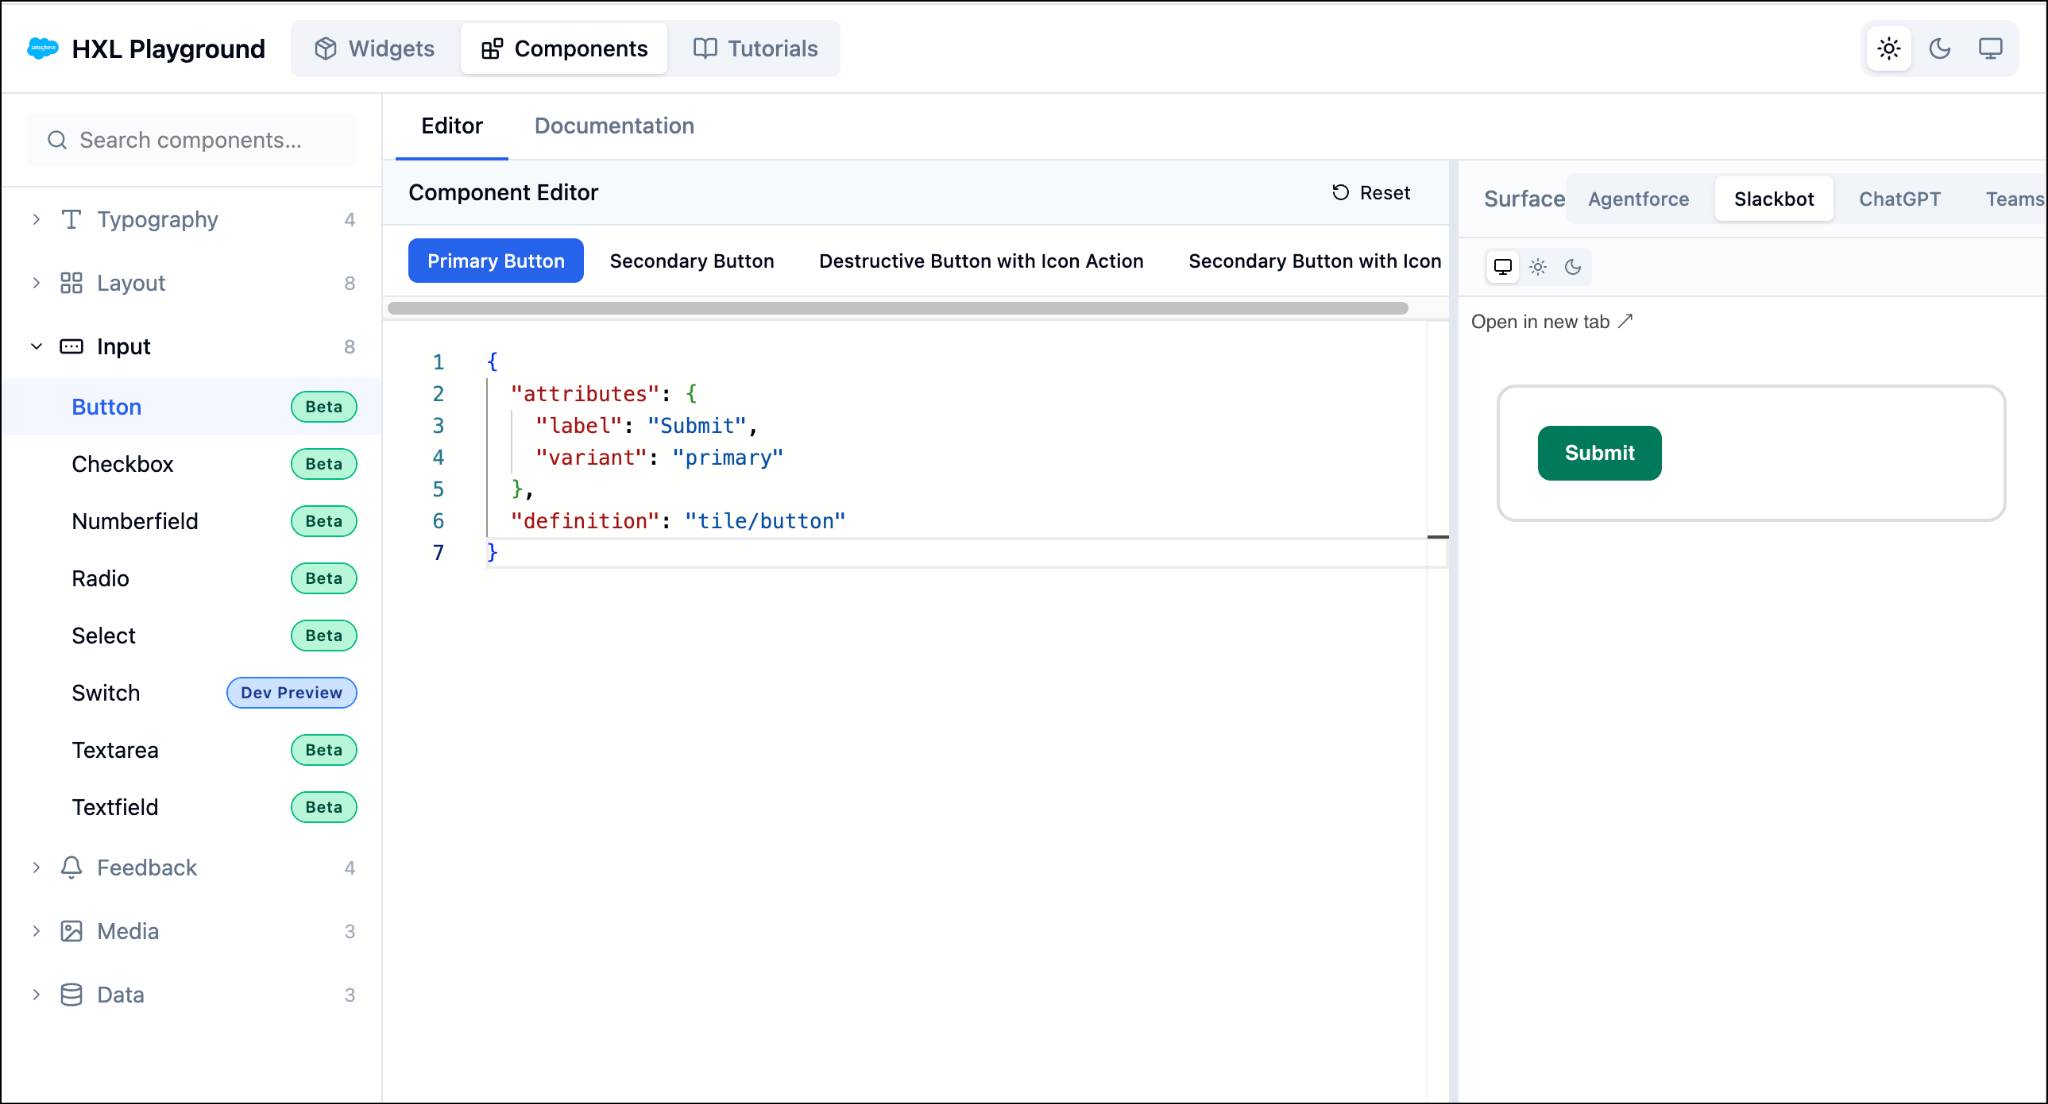Click the Reset button label
Screen dimensions: 2048x1104
point(1385,192)
